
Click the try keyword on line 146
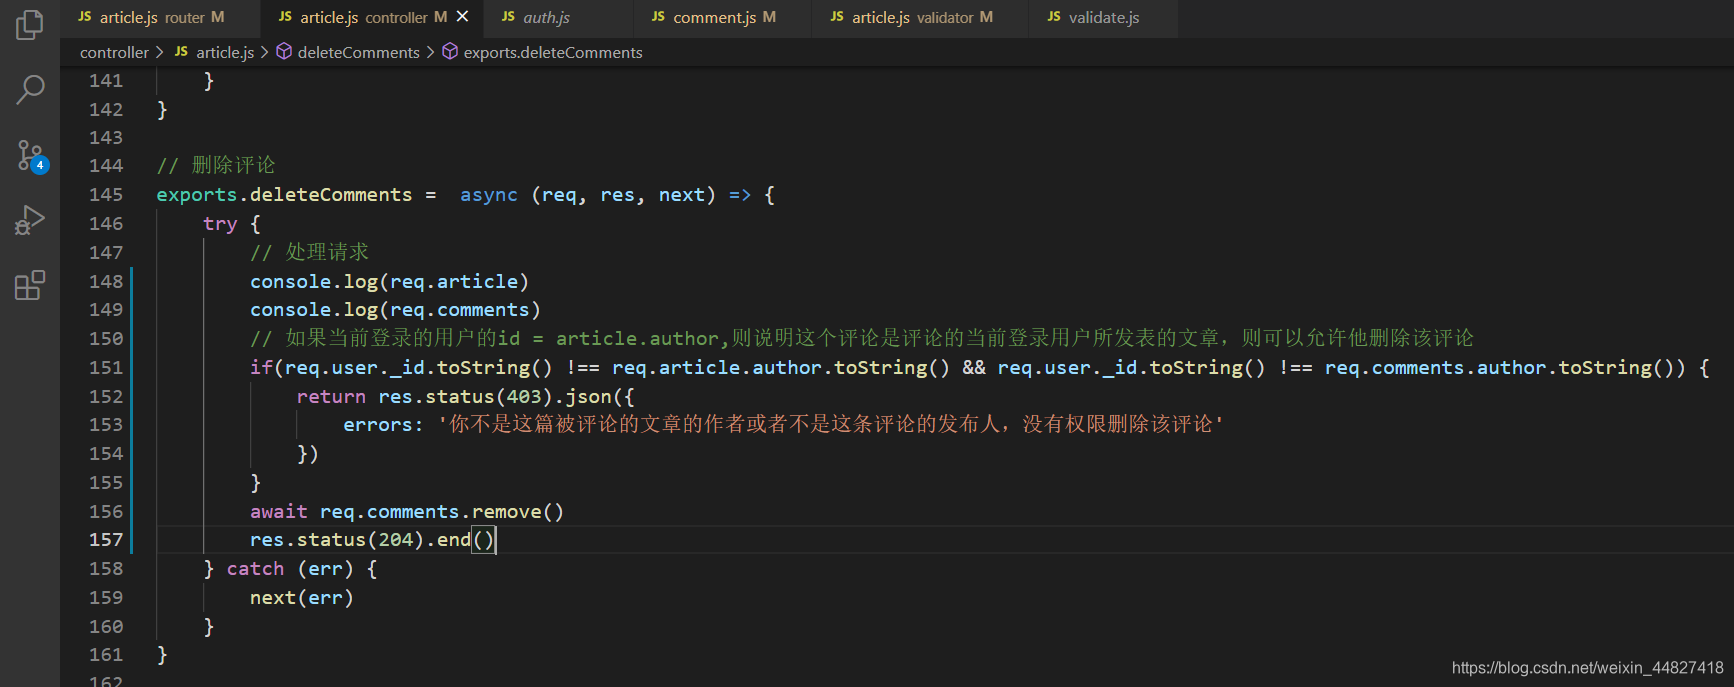(x=220, y=224)
